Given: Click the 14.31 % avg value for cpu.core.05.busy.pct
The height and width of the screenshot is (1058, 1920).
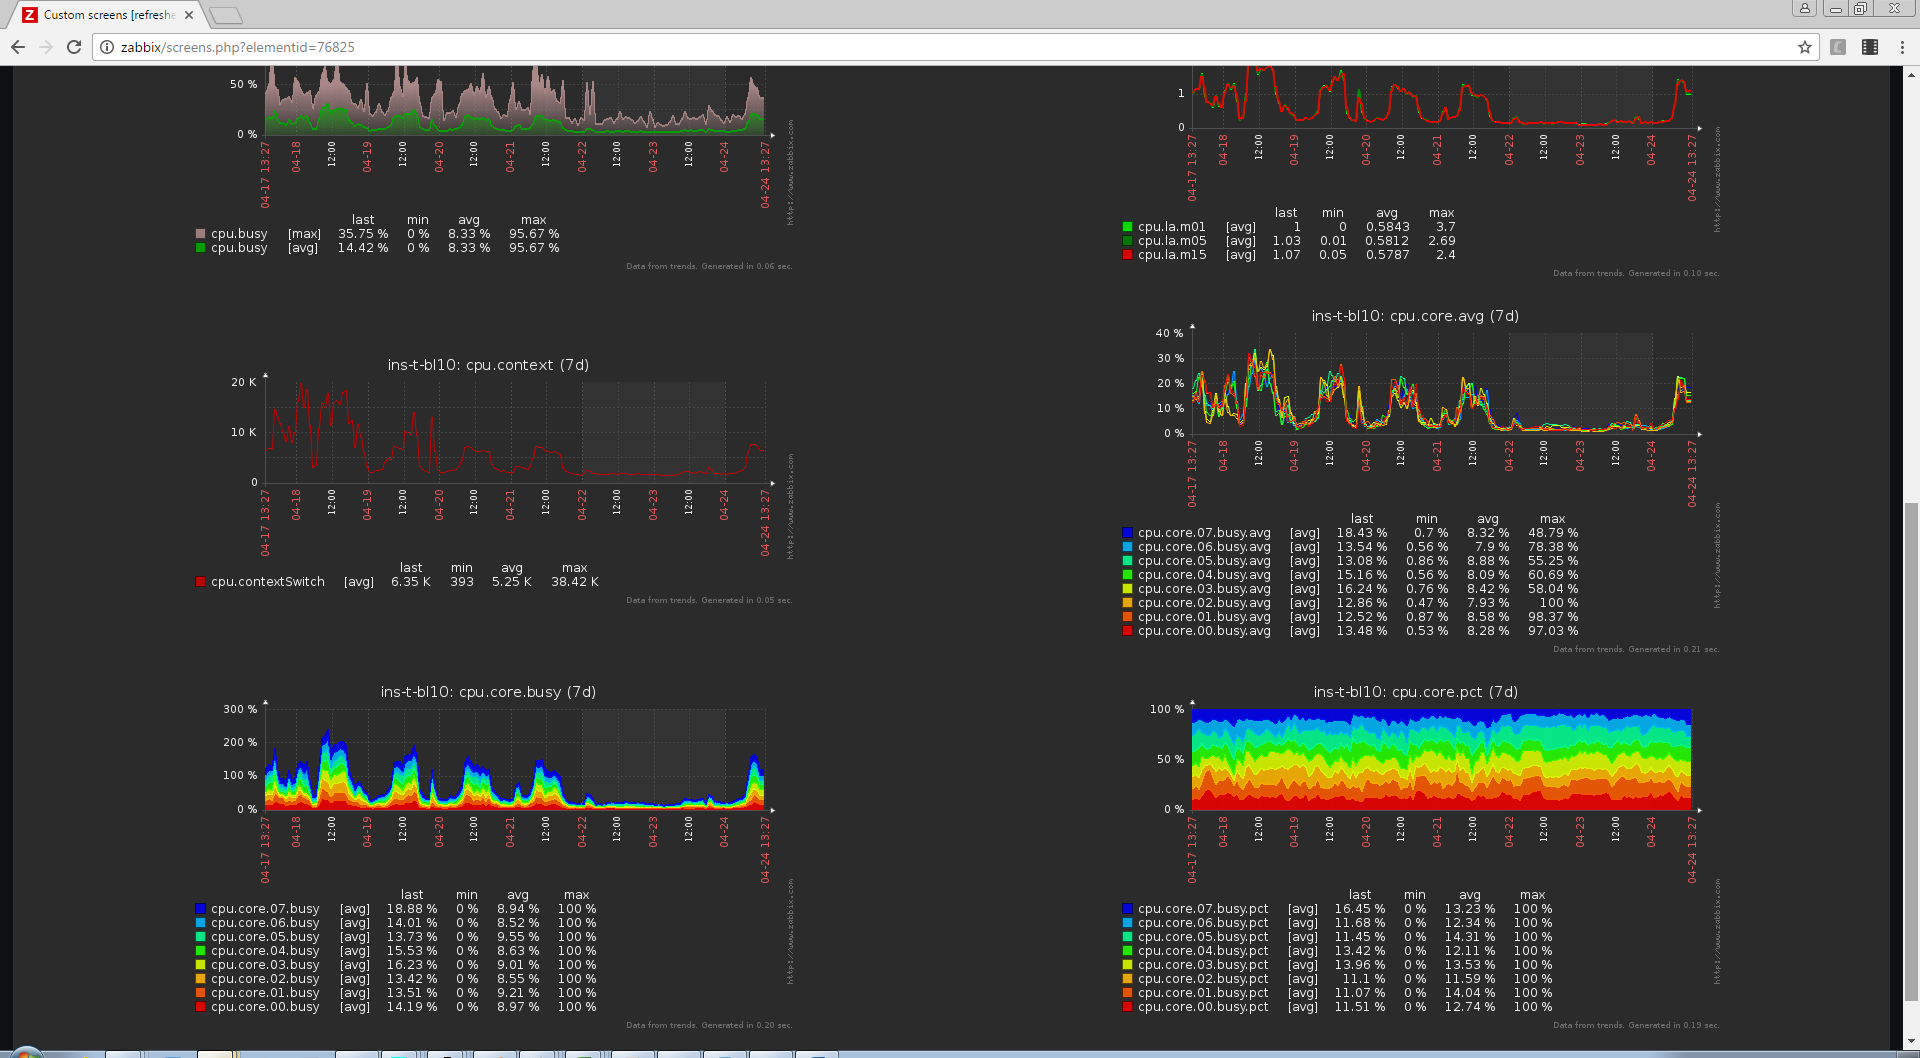Looking at the screenshot, I should coord(1470,937).
